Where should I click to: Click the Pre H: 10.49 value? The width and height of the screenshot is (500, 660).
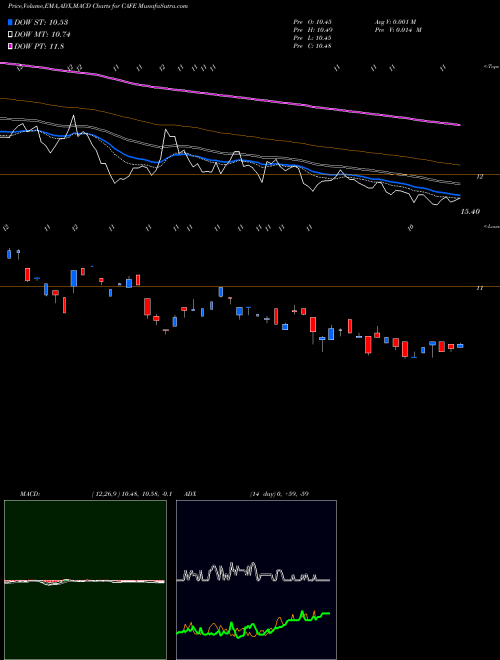click(x=313, y=30)
